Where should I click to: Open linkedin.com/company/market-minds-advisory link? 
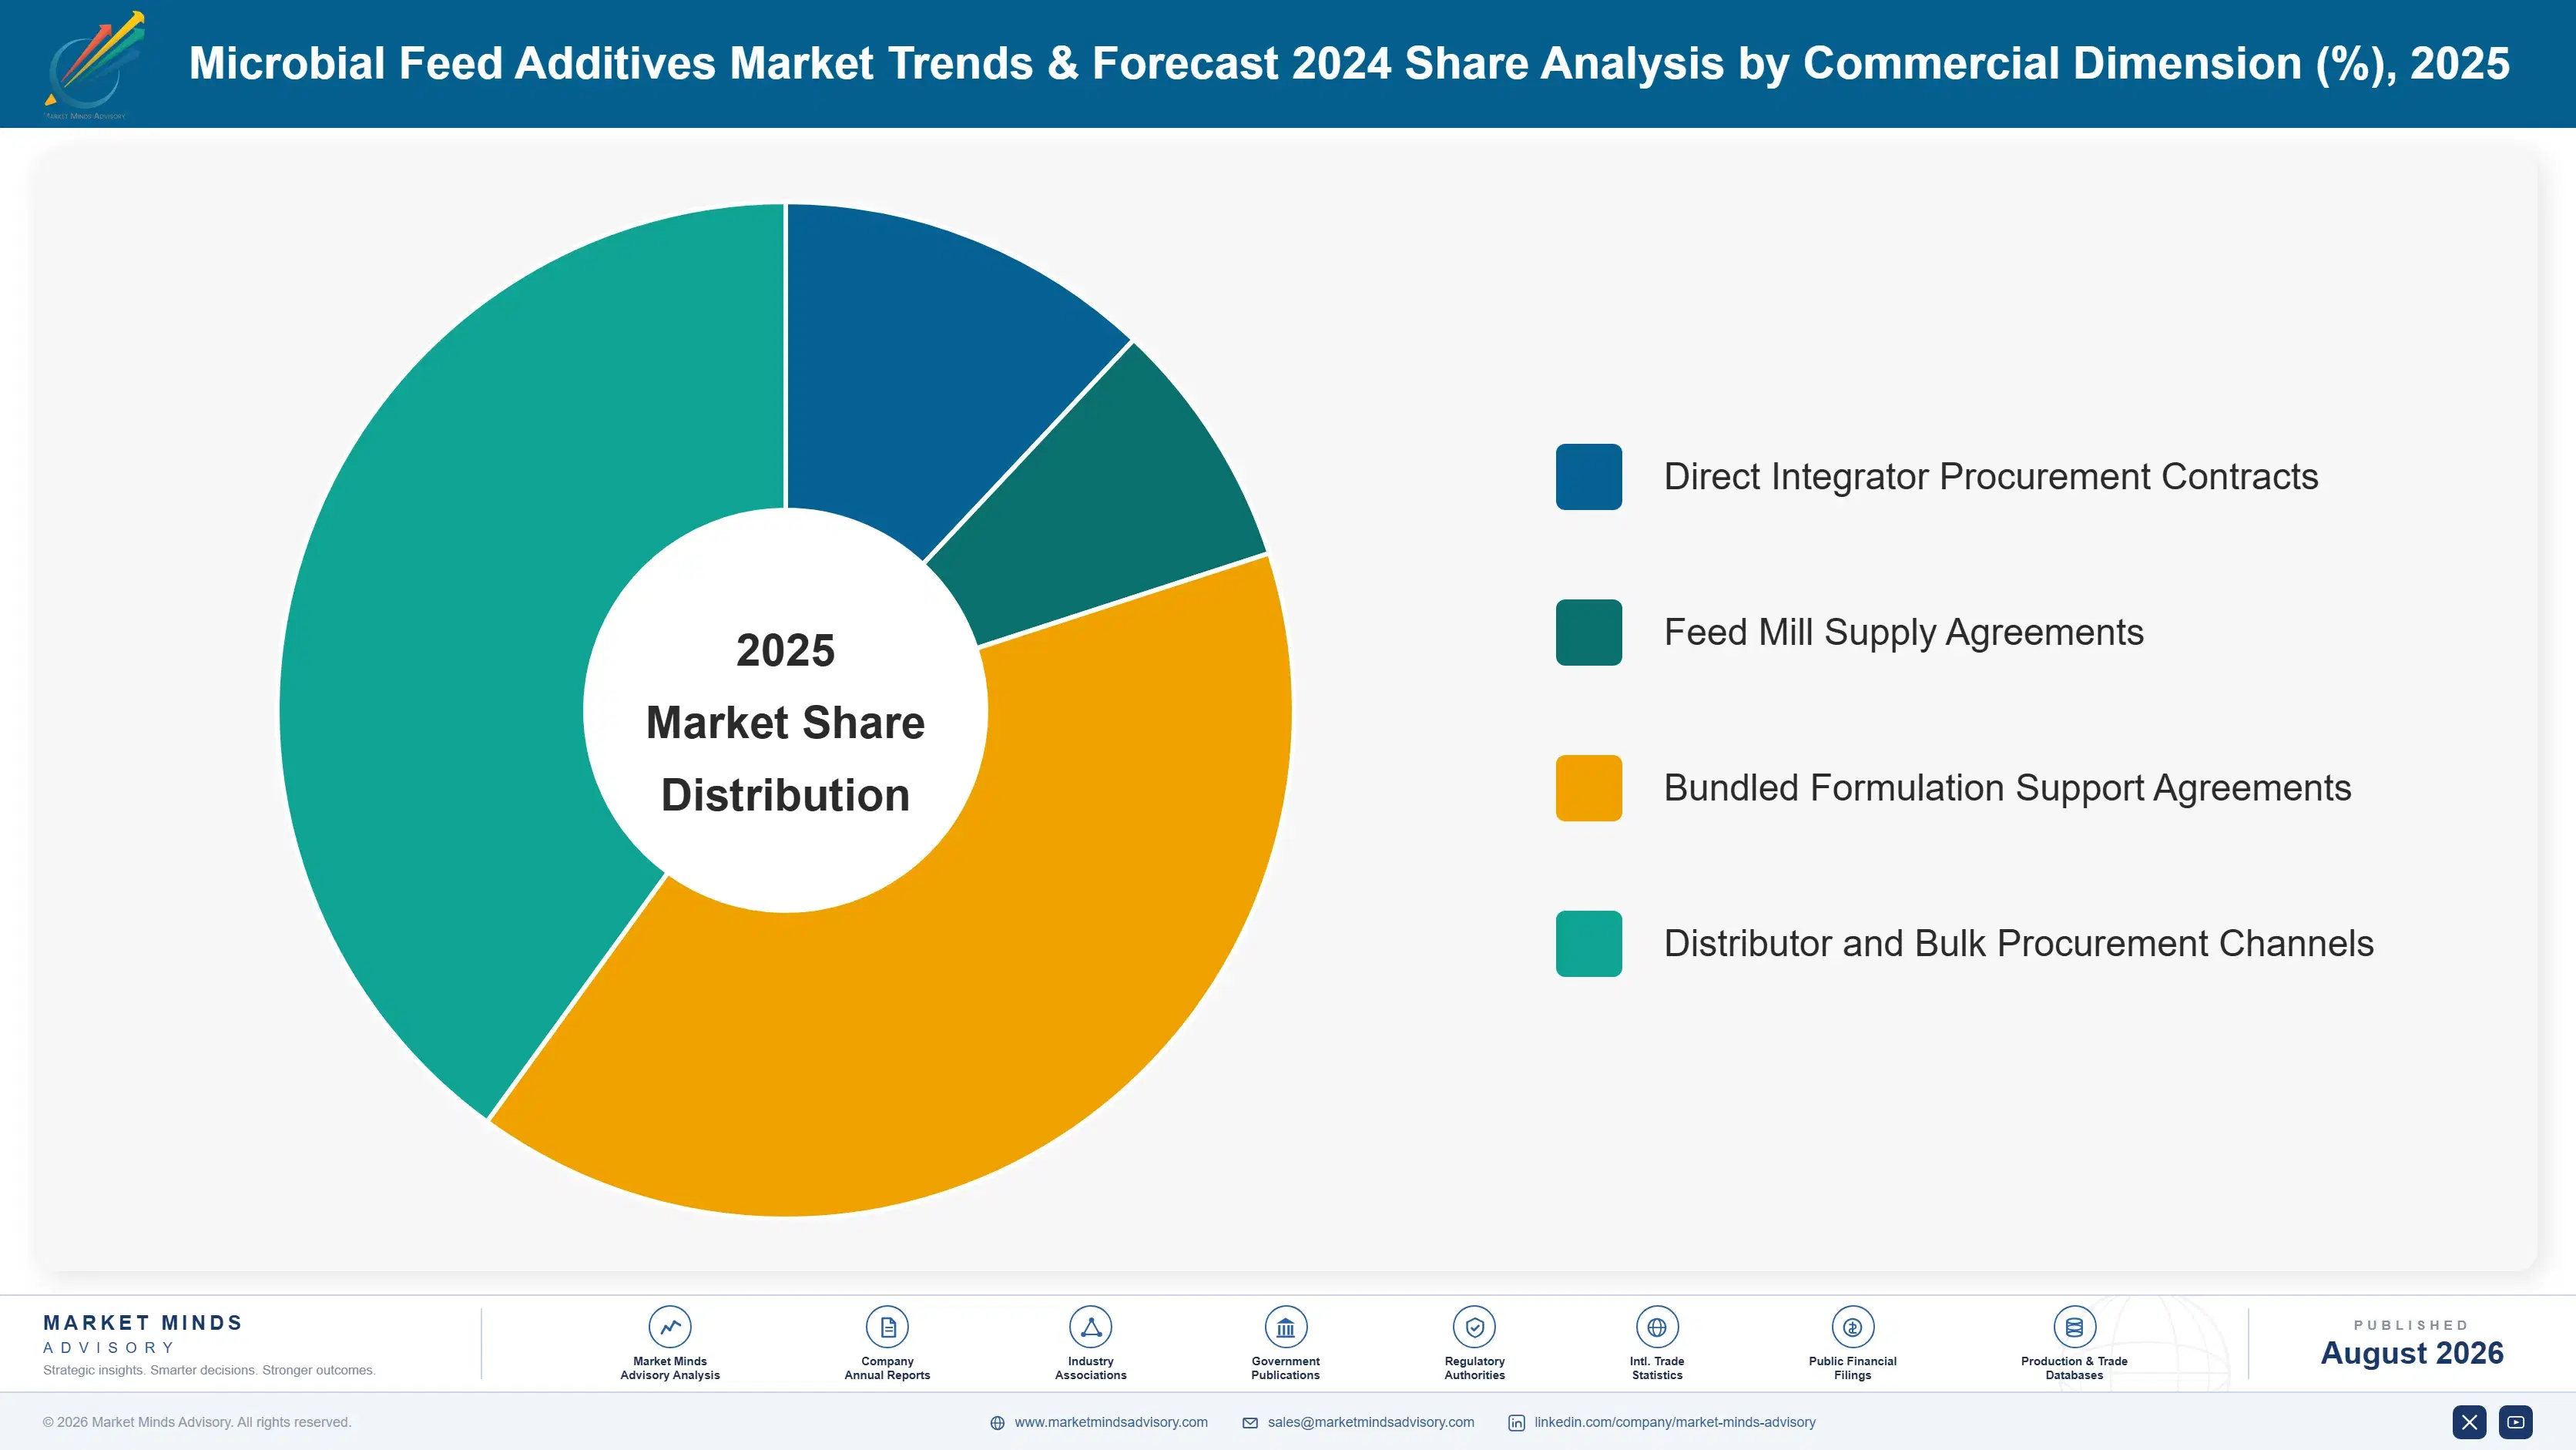pos(1675,1422)
